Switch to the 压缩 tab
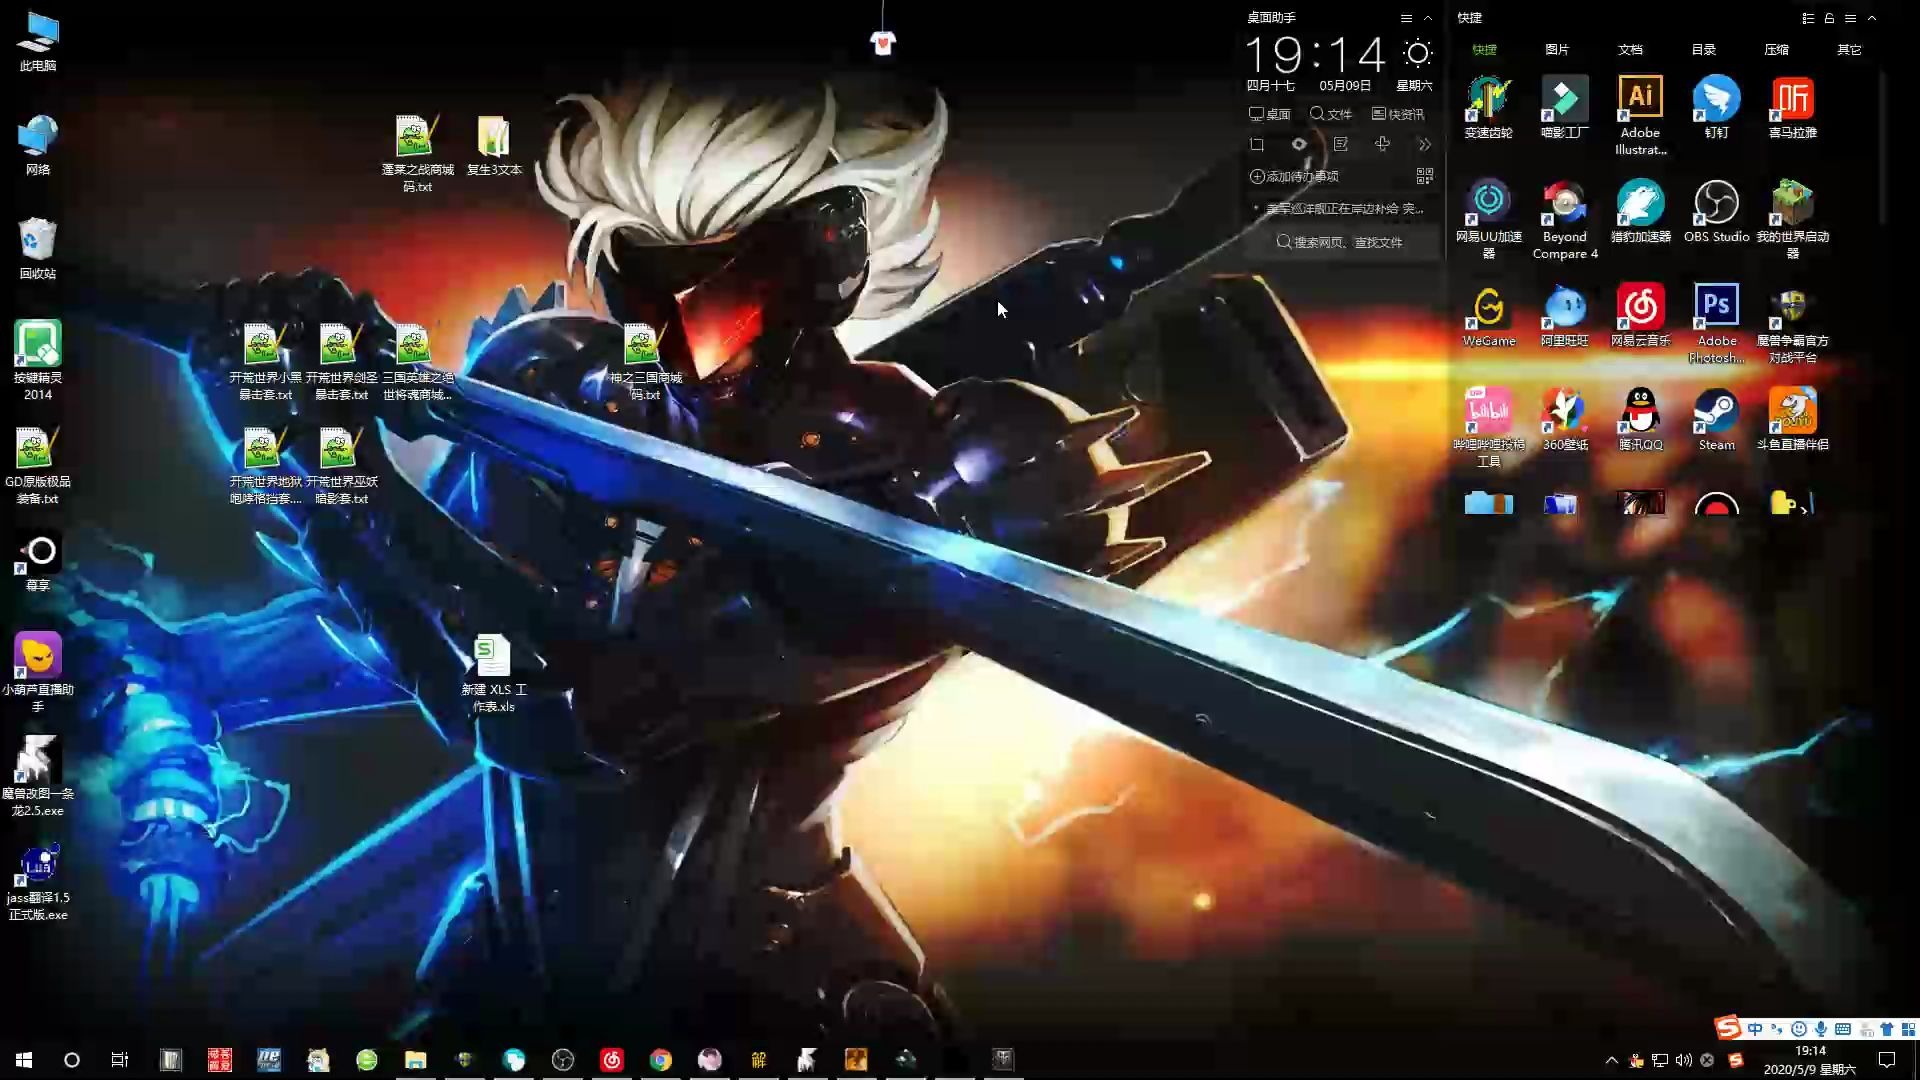1920x1080 pixels. 1776,49
